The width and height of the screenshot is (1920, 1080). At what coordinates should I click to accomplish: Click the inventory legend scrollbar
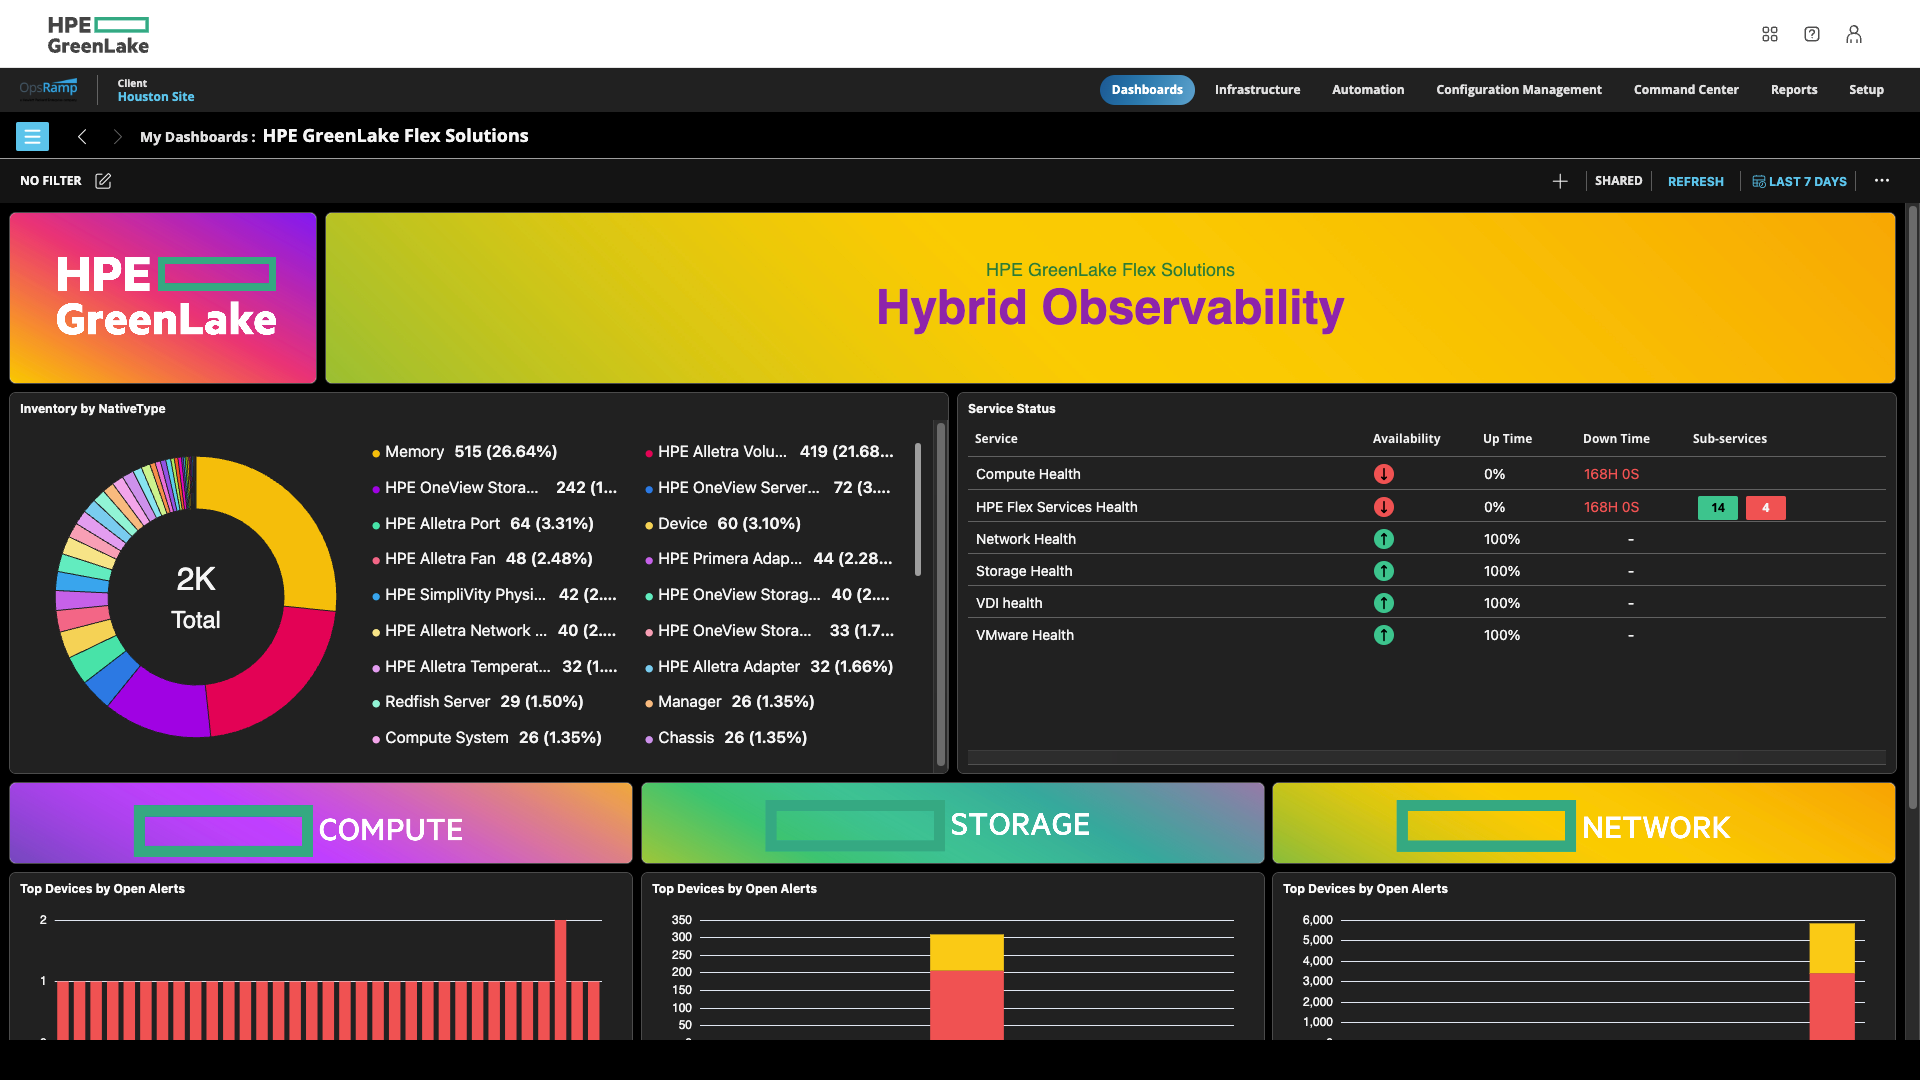point(917,510)
